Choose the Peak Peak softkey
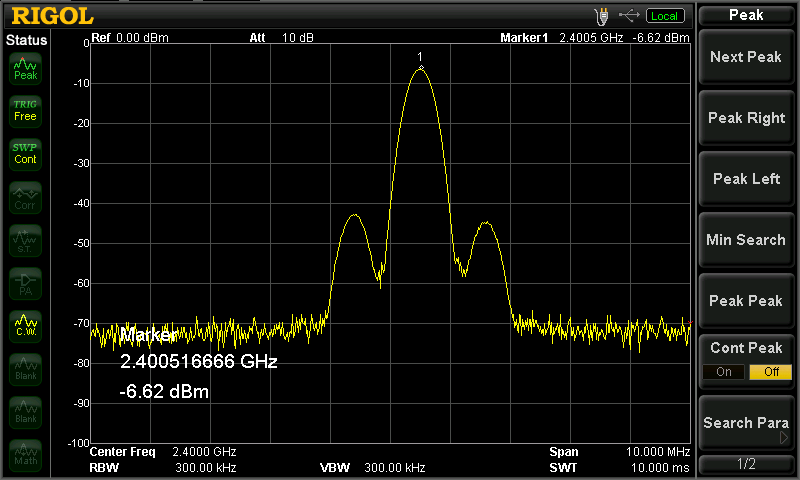The image size is (800, 480). (x=746, y=301)
